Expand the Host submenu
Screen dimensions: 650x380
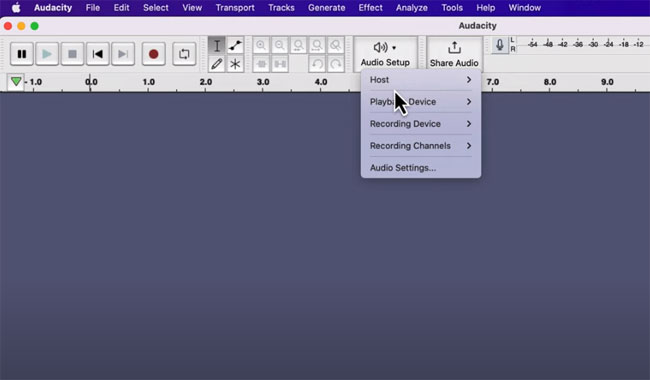(x=421, y=80)
